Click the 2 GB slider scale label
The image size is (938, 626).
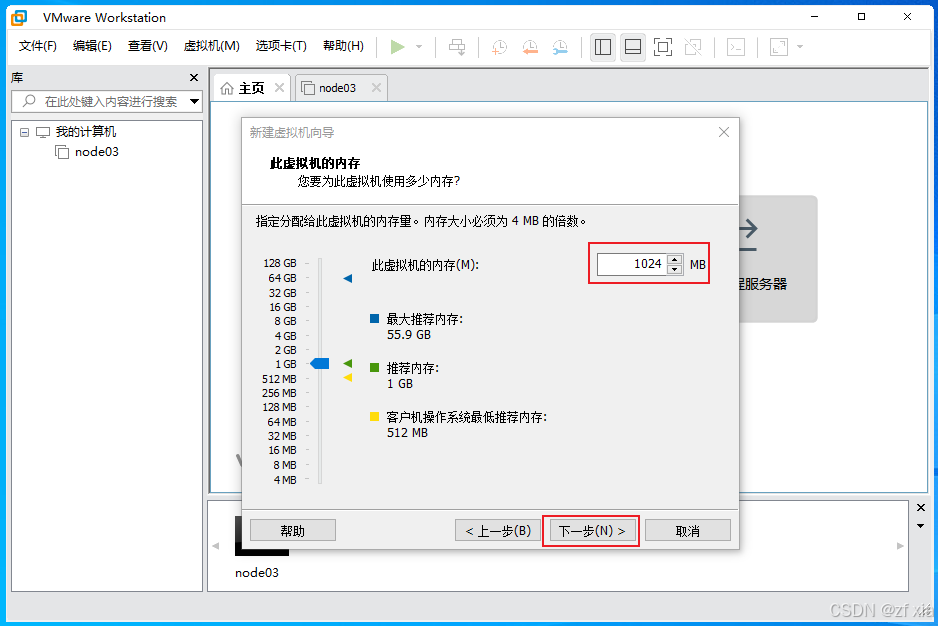coord(285,350)
